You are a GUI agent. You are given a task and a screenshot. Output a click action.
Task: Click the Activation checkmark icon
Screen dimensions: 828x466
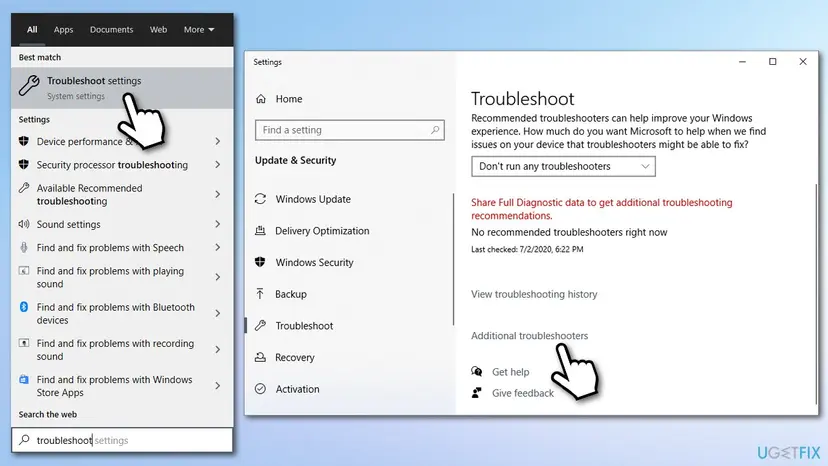point(260,389)
